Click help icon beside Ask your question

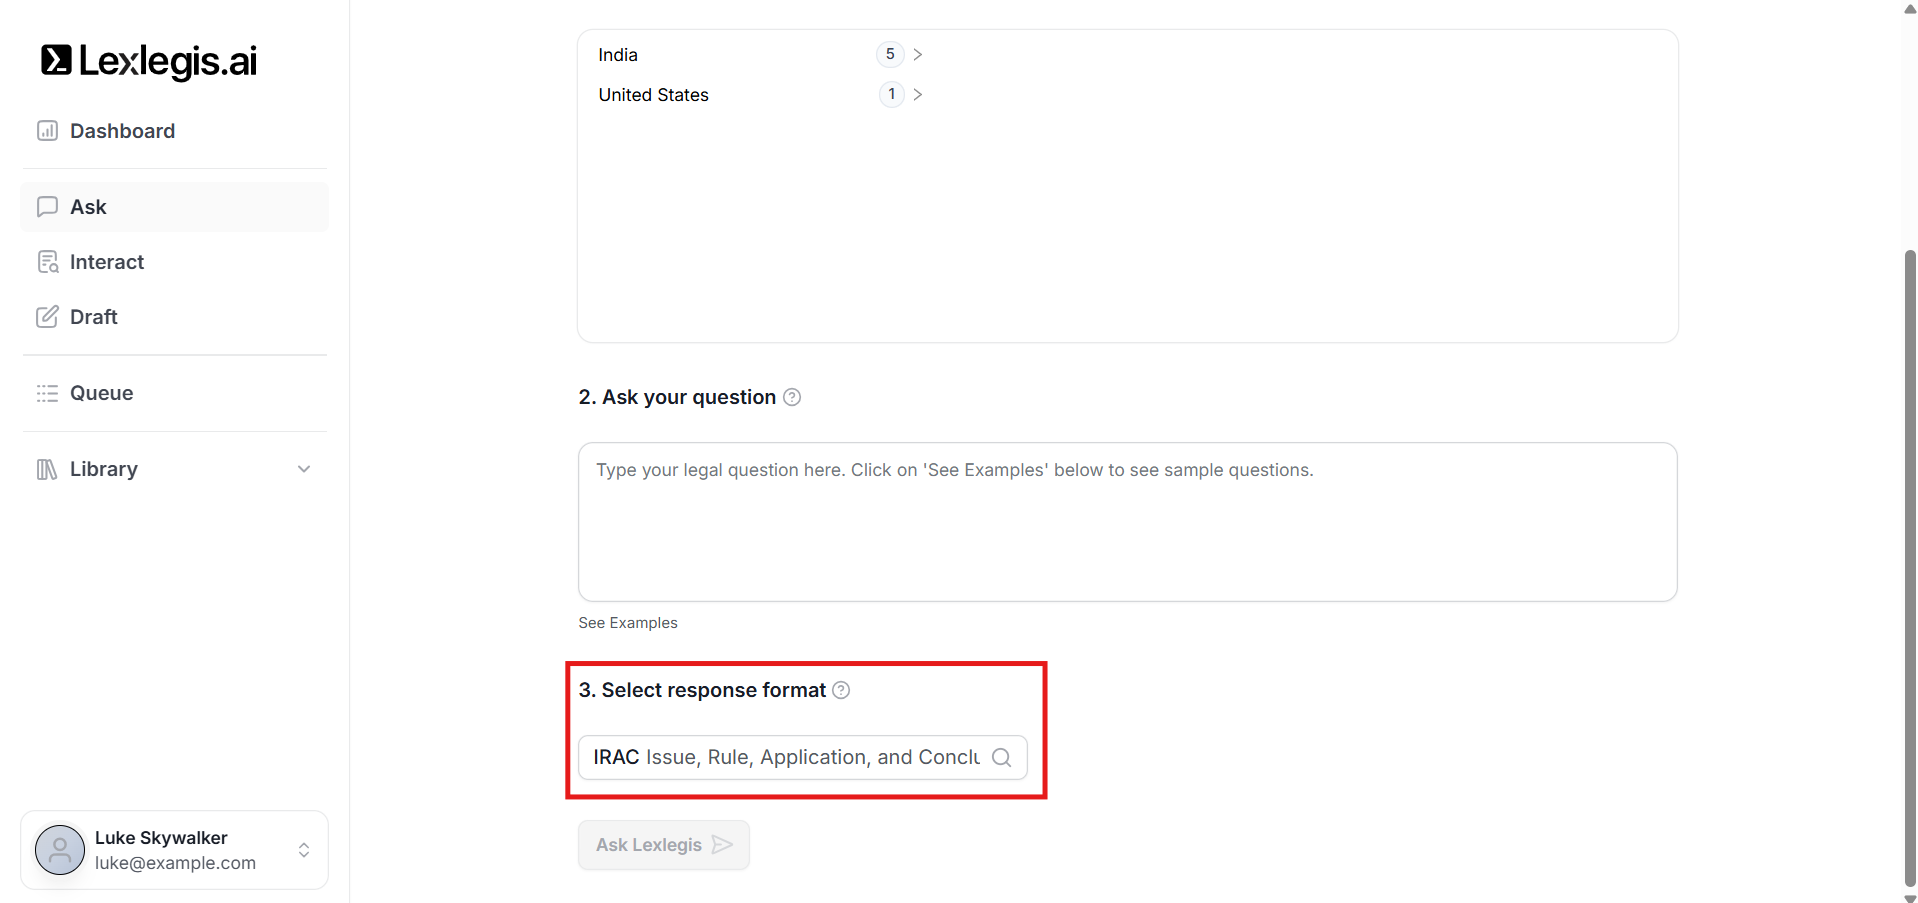click(792, 397)
